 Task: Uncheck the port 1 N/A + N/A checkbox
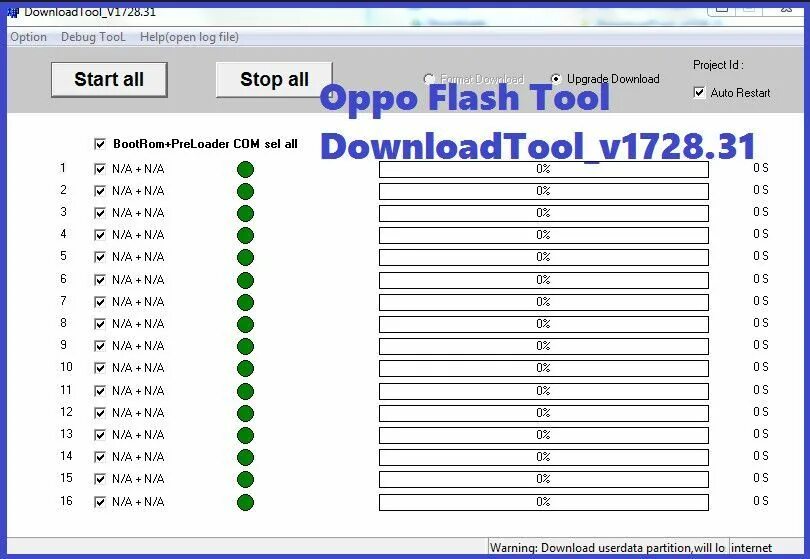pyautogui.click(x=100, y=169)
